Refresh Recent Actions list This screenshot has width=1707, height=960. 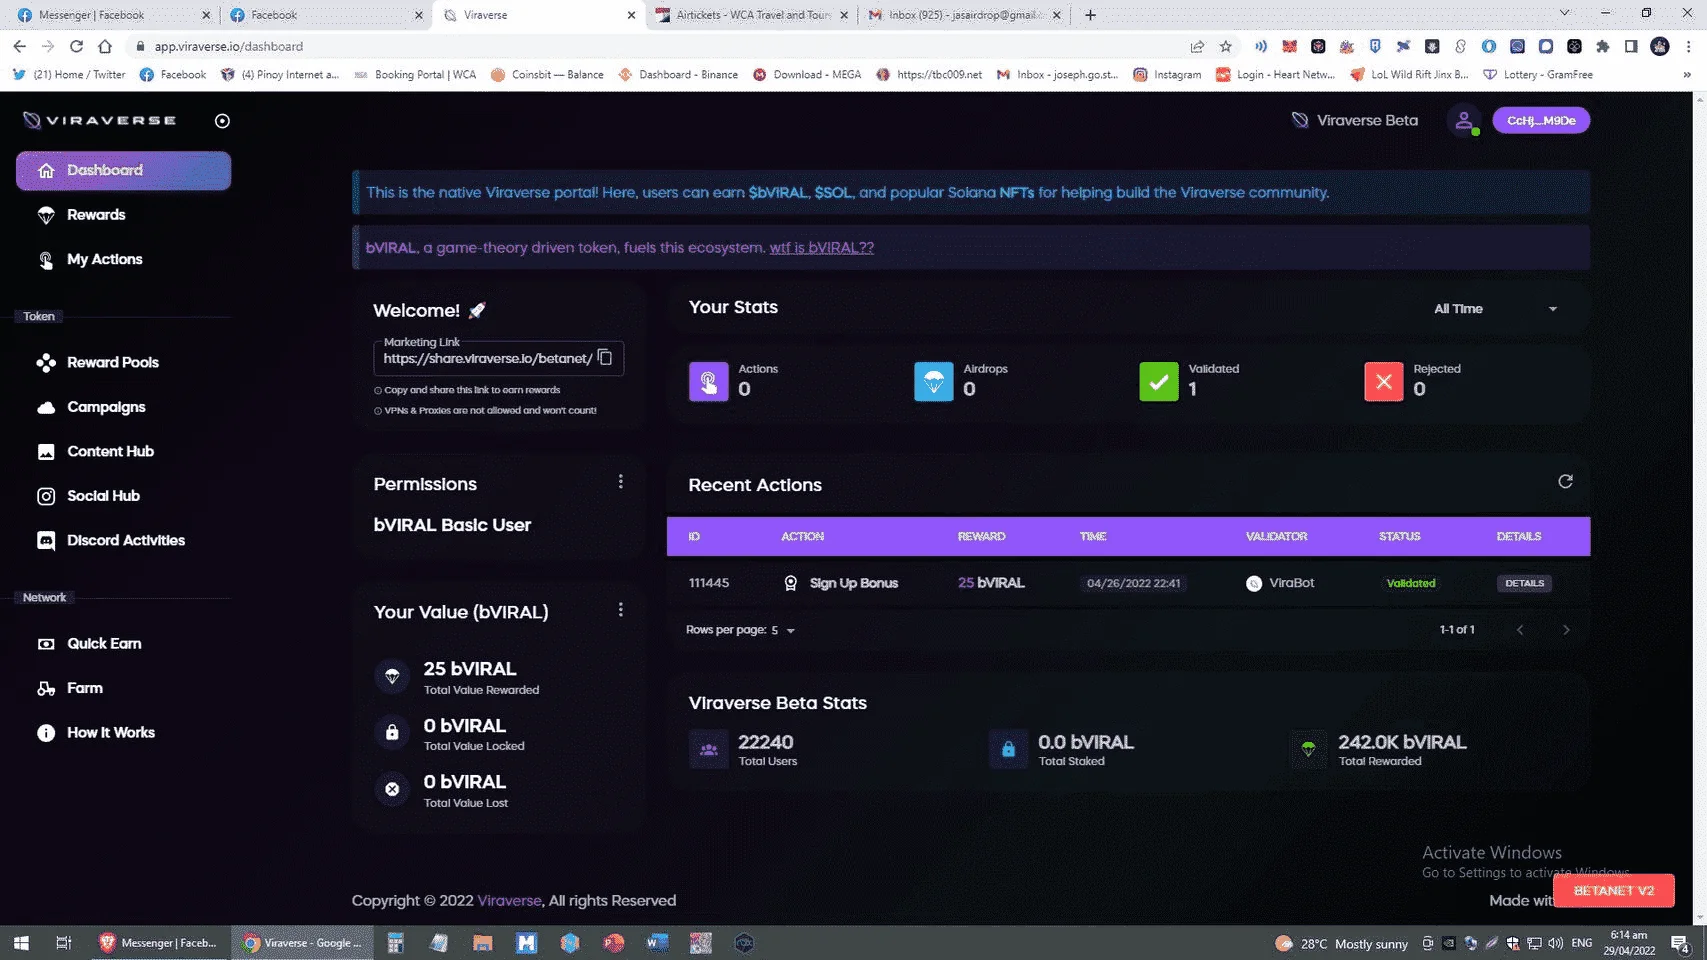[1565, 482]
